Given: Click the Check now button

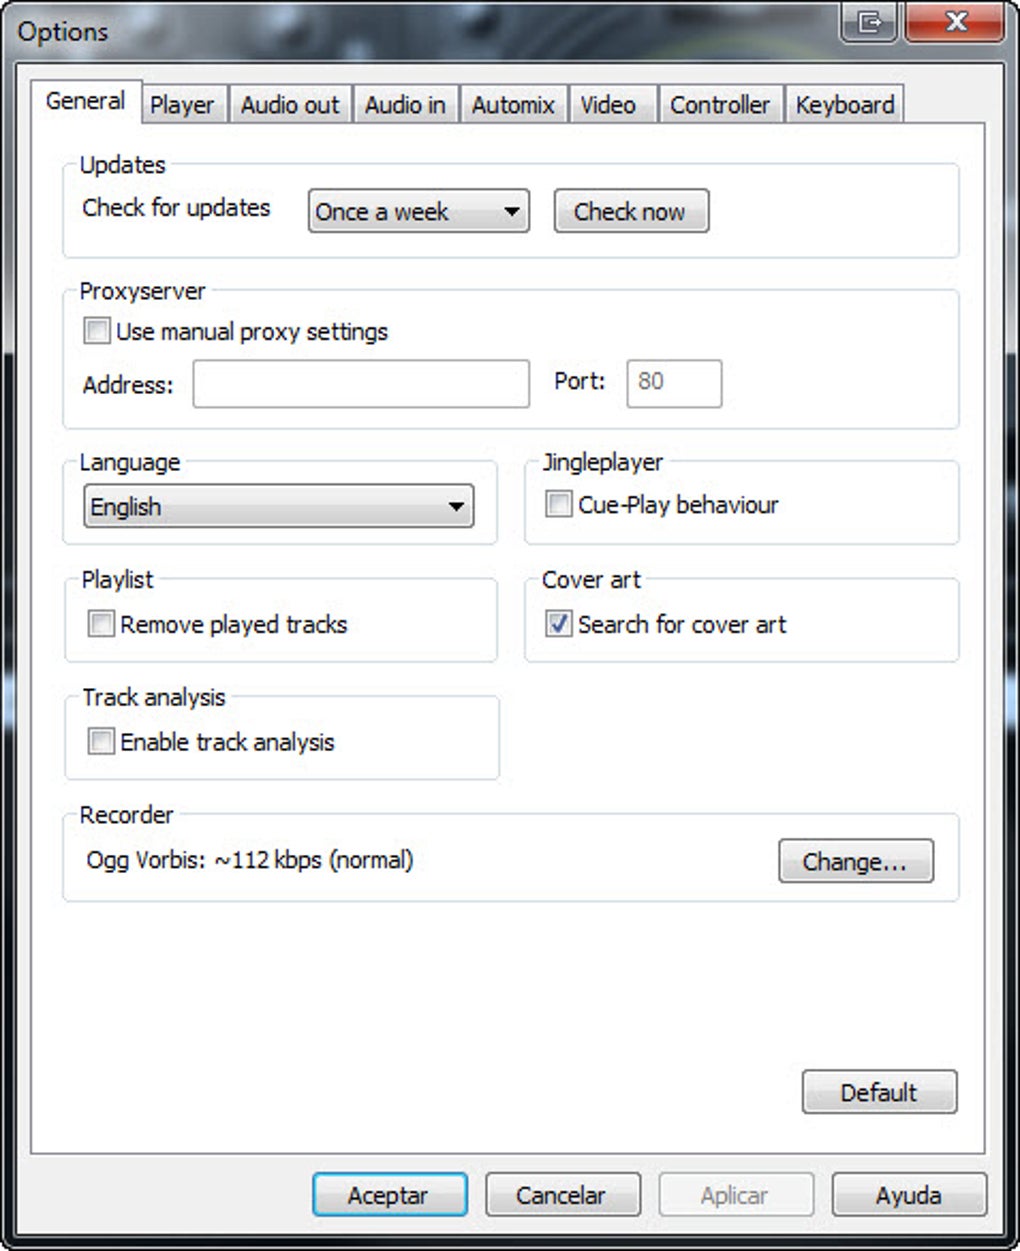Looking at the screenshot, I should click(x=631, y=212).
